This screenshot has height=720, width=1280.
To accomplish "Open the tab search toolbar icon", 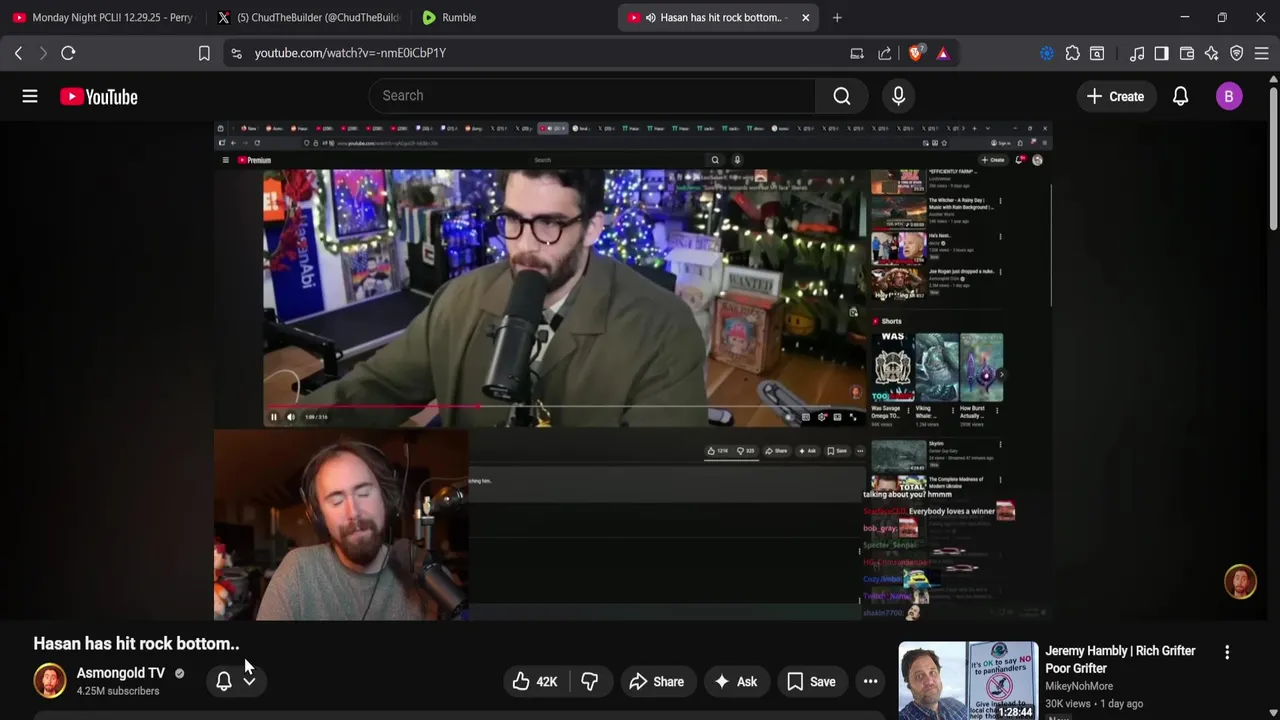I will pos(1097,53).
